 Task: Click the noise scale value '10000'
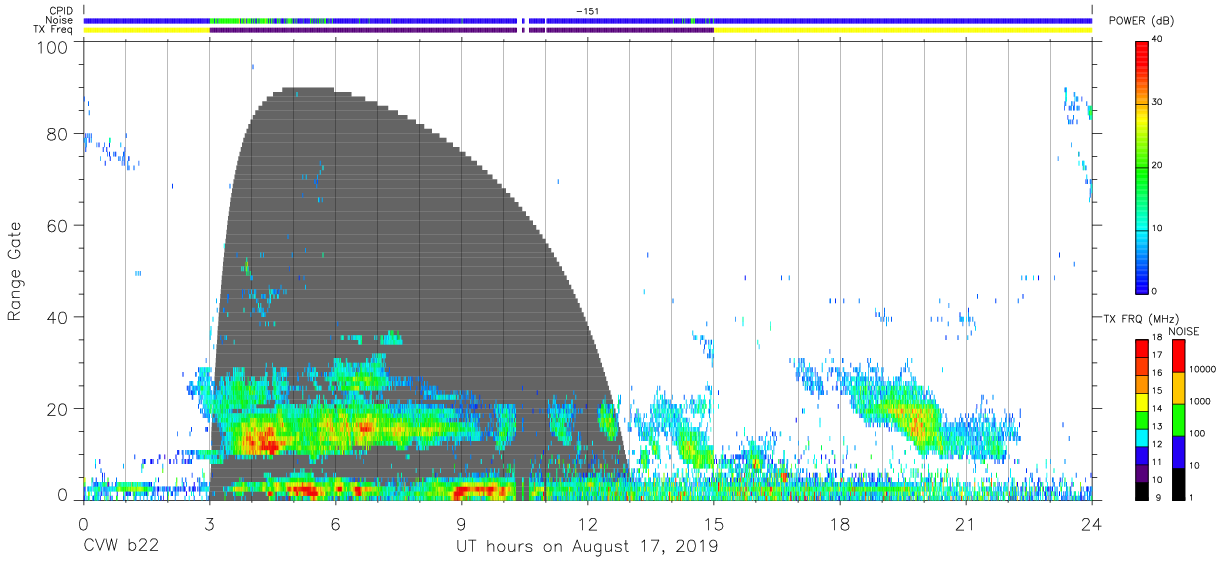[1201, 369]
